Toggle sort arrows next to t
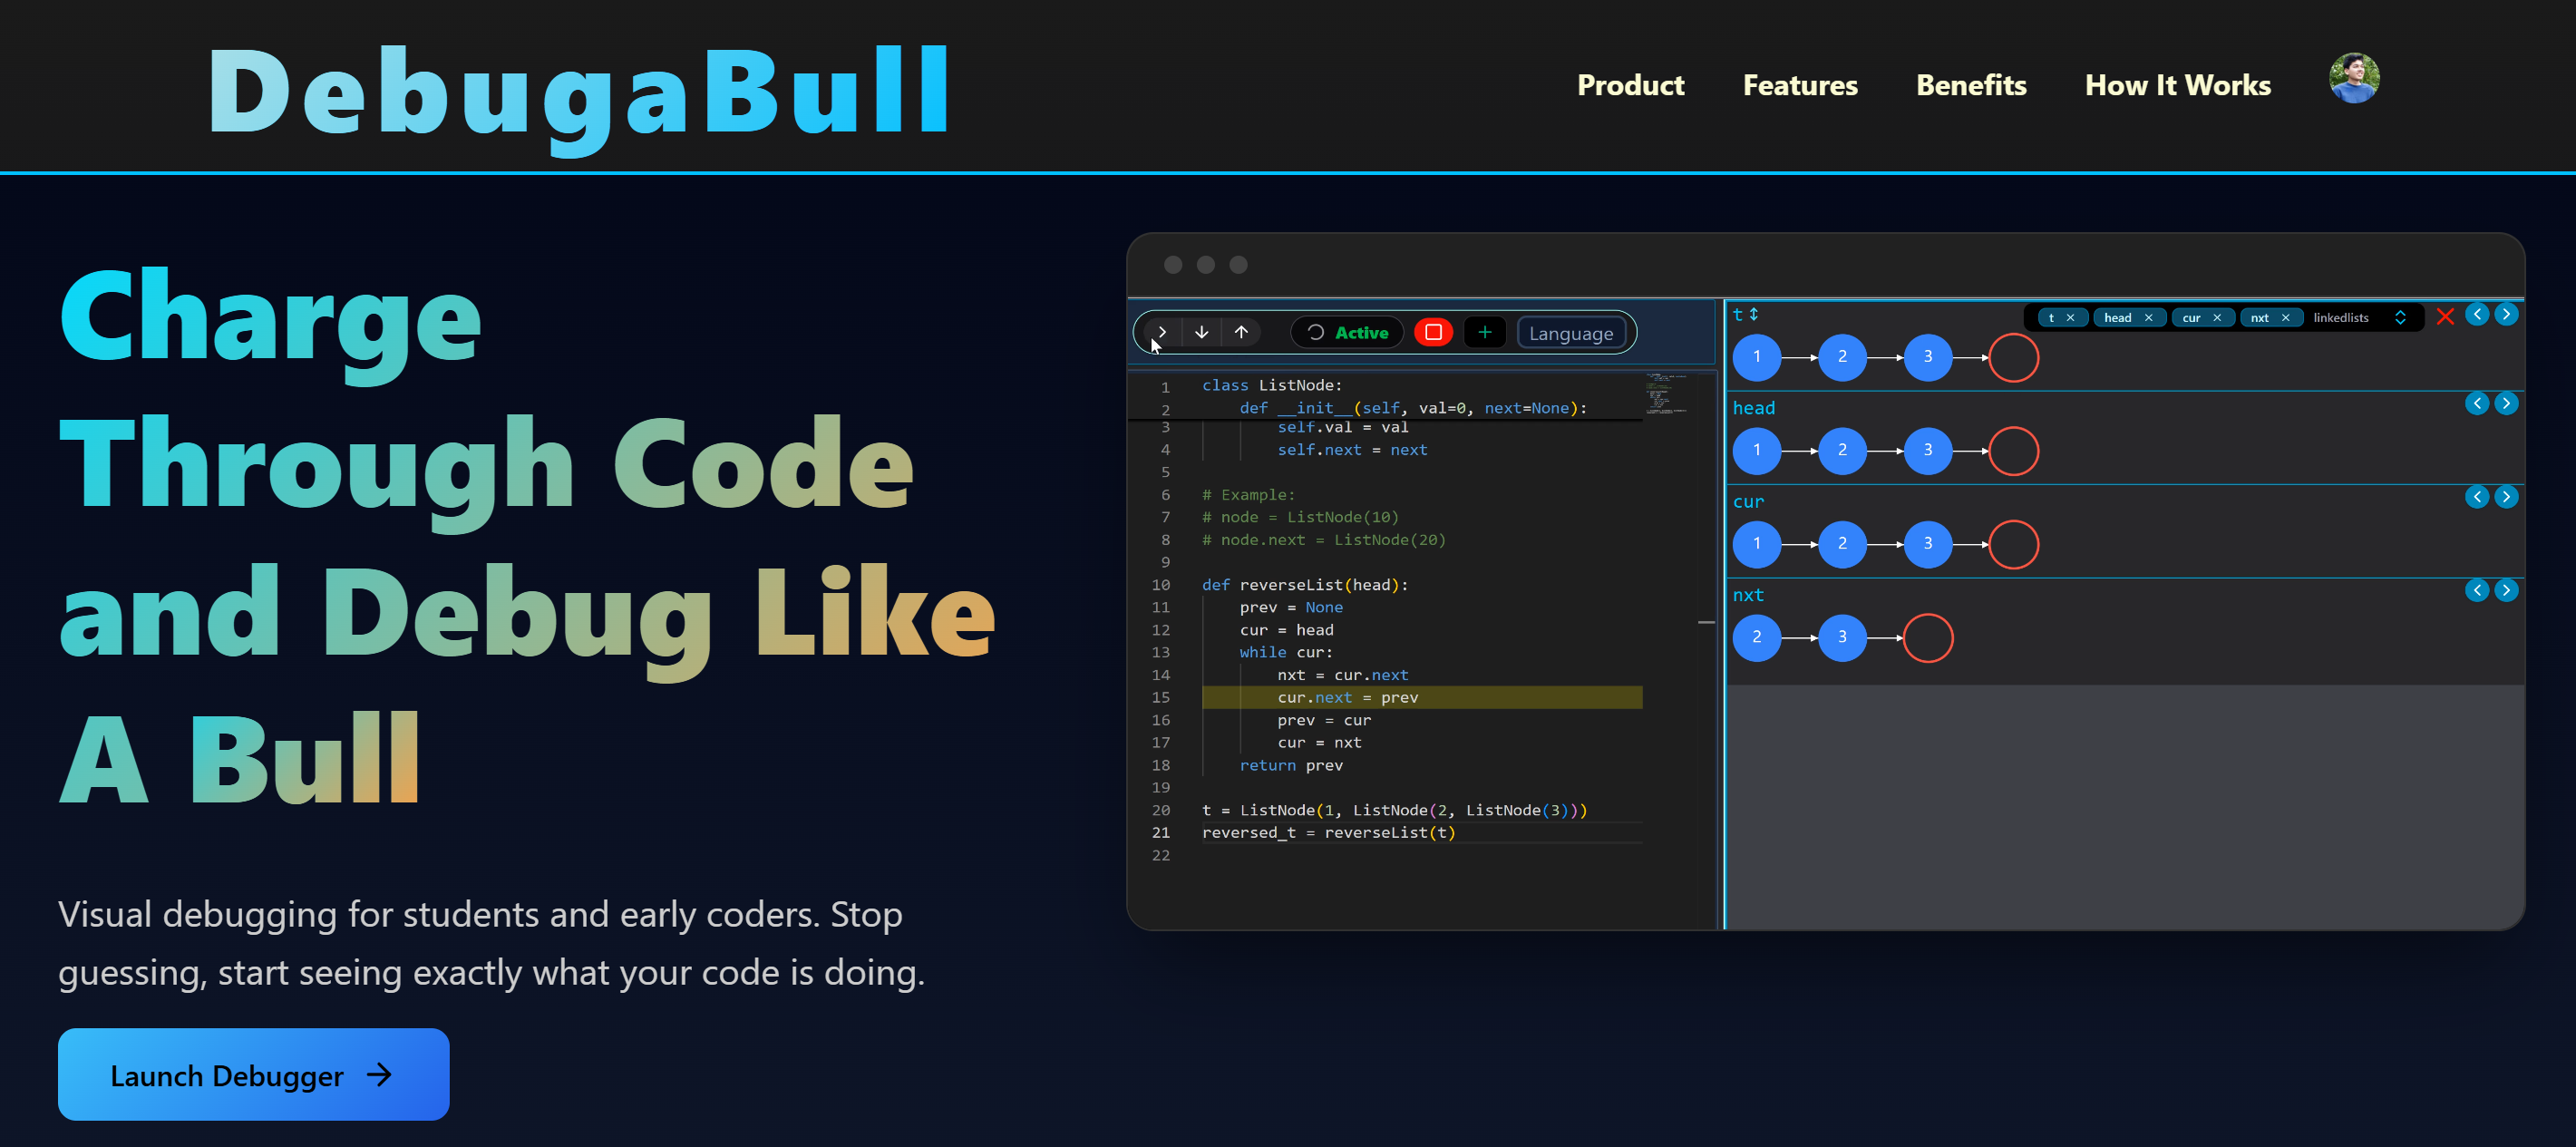This screenshot has height=1147, width=2576. click(x=1753, y=314)
